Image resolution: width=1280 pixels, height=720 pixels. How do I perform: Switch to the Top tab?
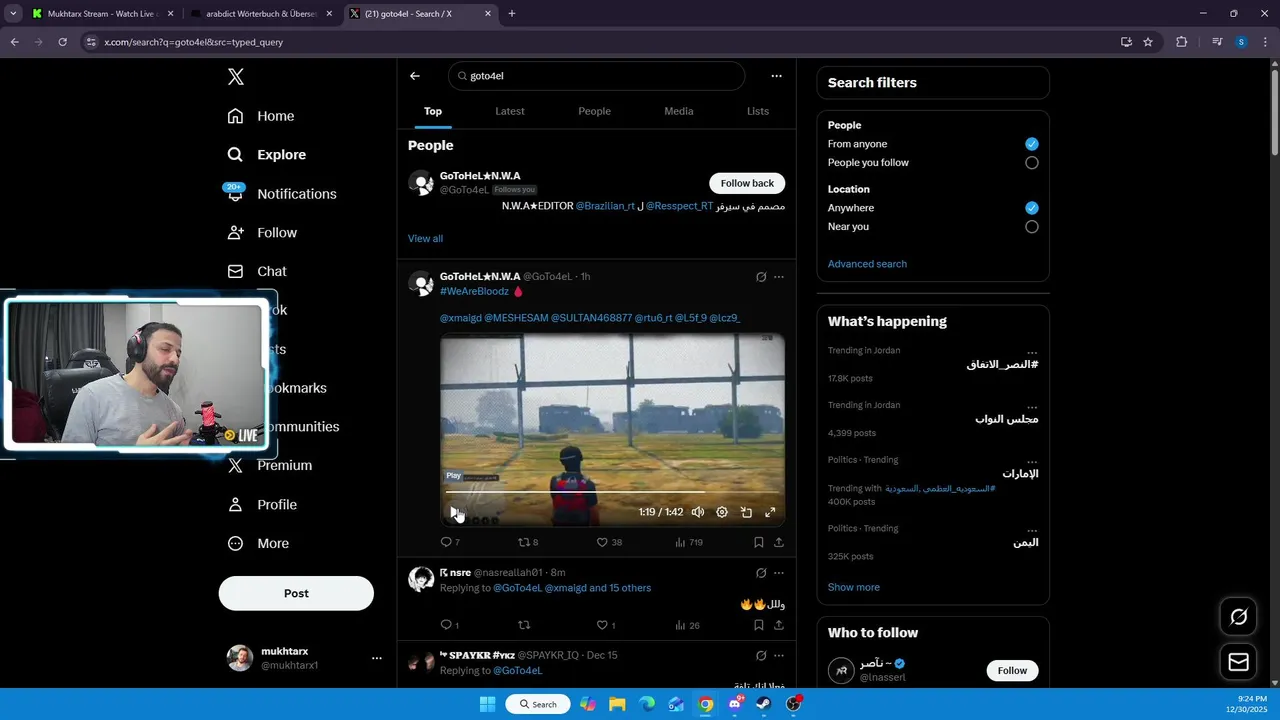[433, 111]
